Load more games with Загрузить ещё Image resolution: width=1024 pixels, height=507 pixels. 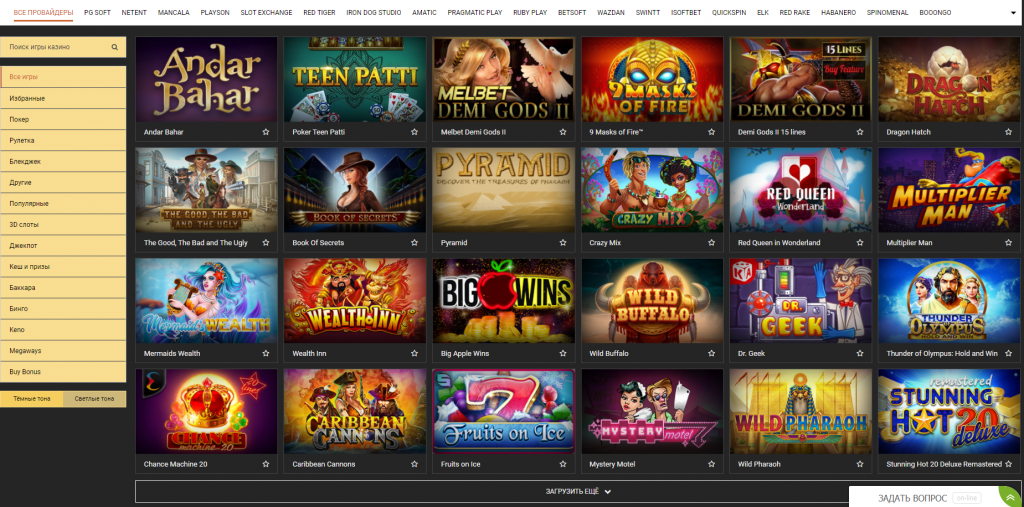579,491
